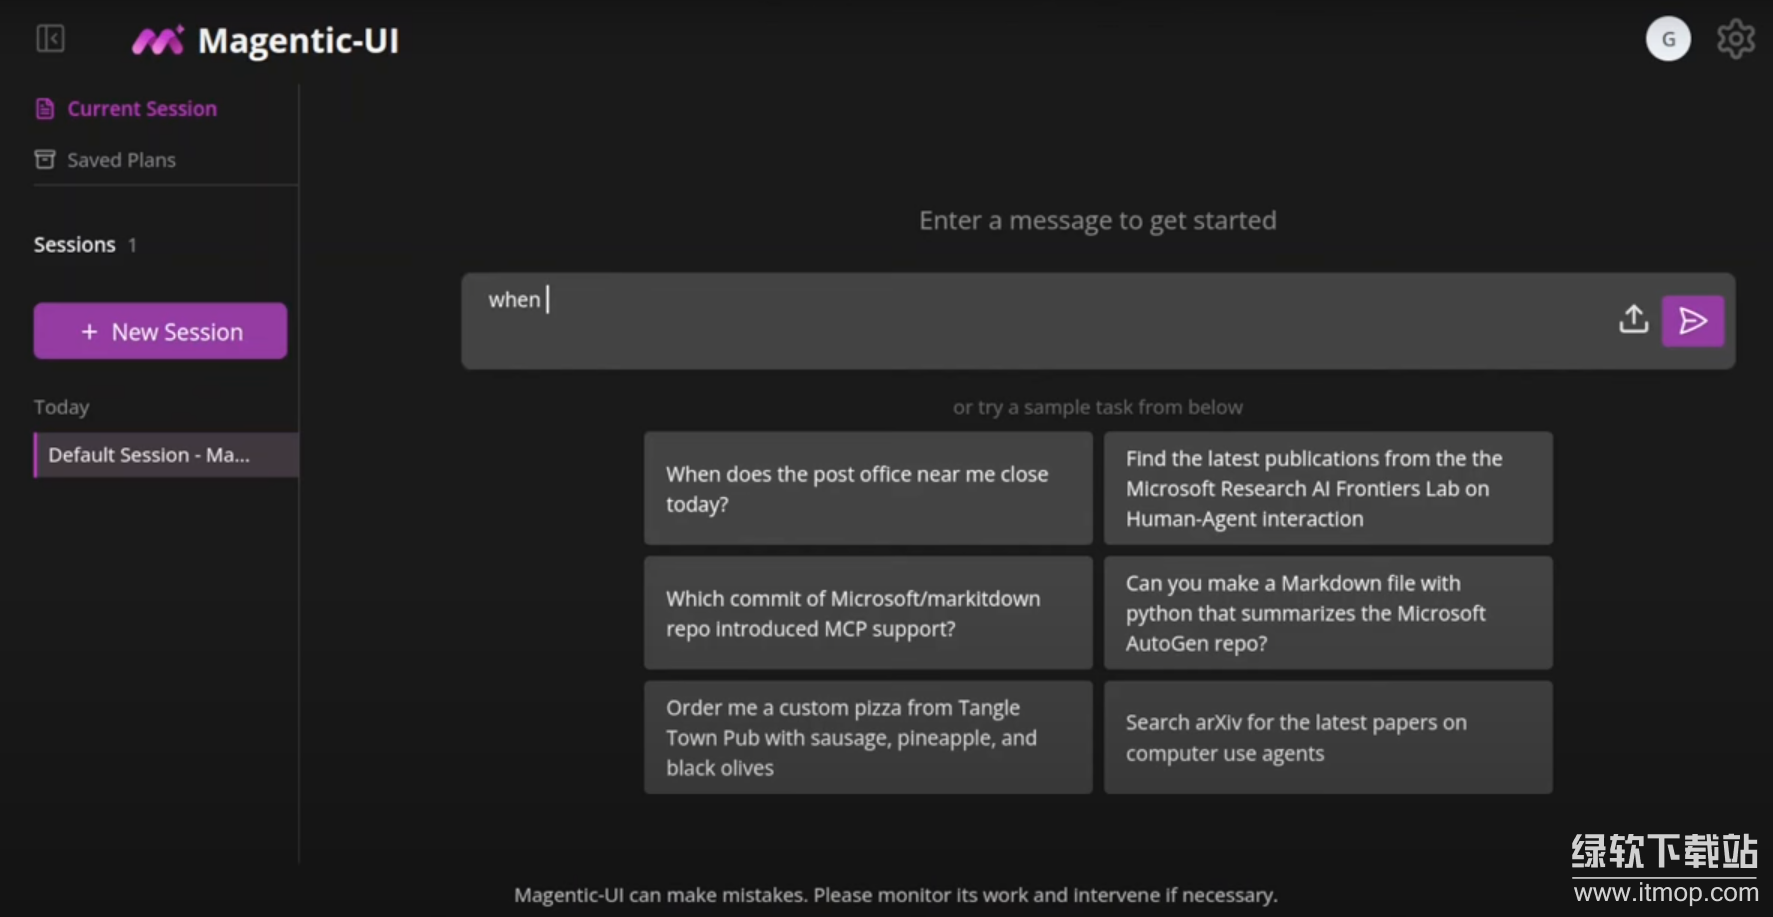The image size is (1773, 917).
Task: Choose the Markdown file AutoGen sample task
Action: pyautogui.click(x=1327, y=613)
